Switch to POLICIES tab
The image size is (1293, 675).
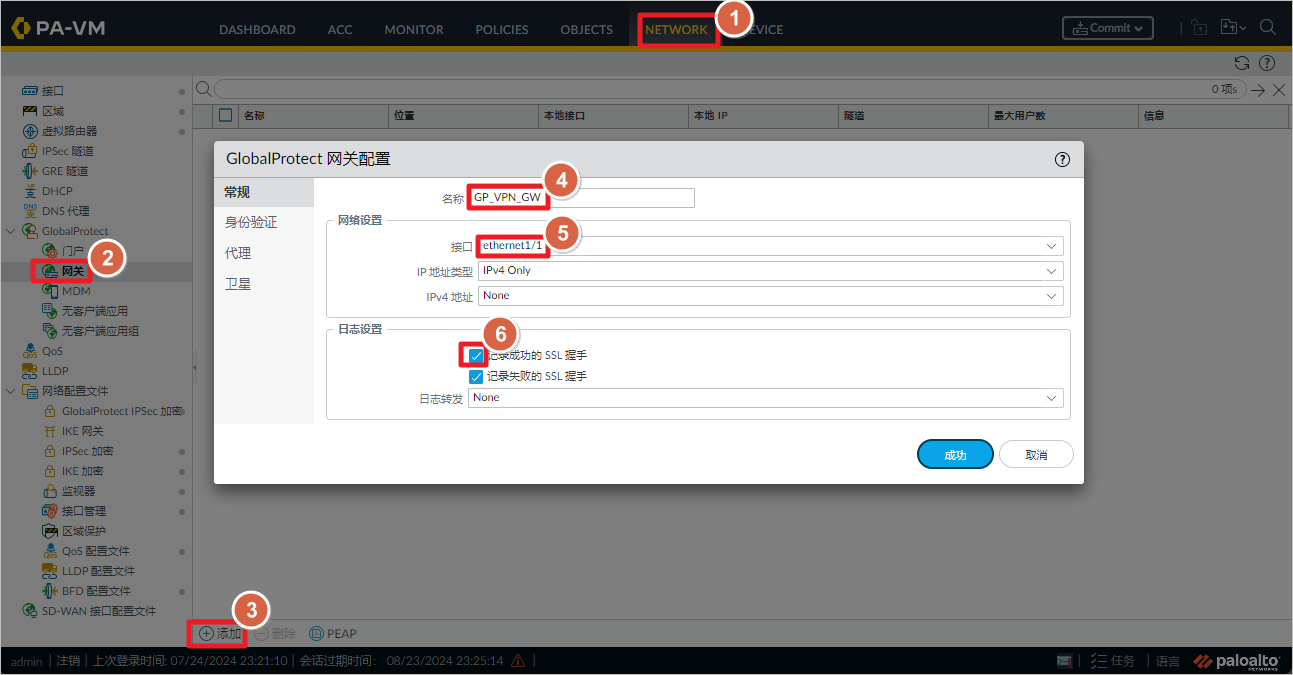tap(502, 29)
